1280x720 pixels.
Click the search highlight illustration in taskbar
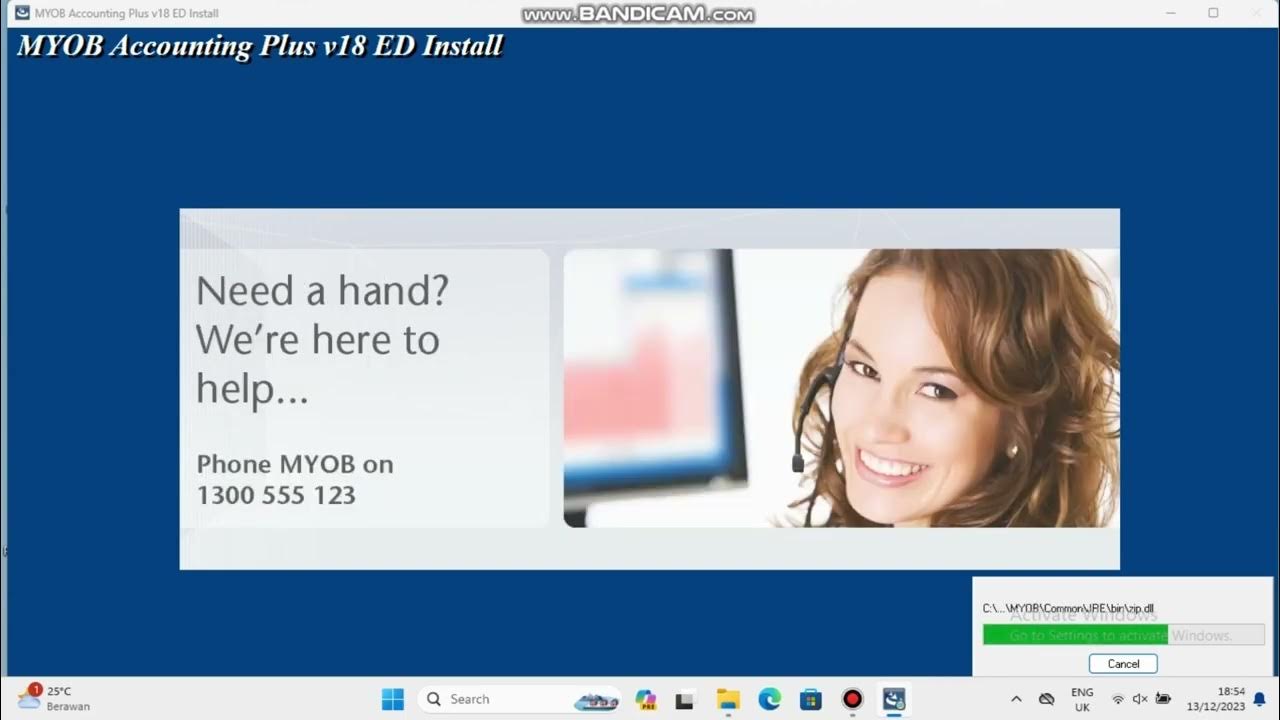click(596, 699)
